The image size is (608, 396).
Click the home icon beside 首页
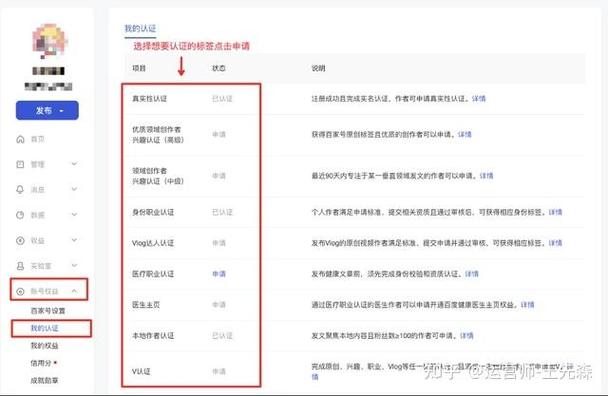[x=21, y=139]
